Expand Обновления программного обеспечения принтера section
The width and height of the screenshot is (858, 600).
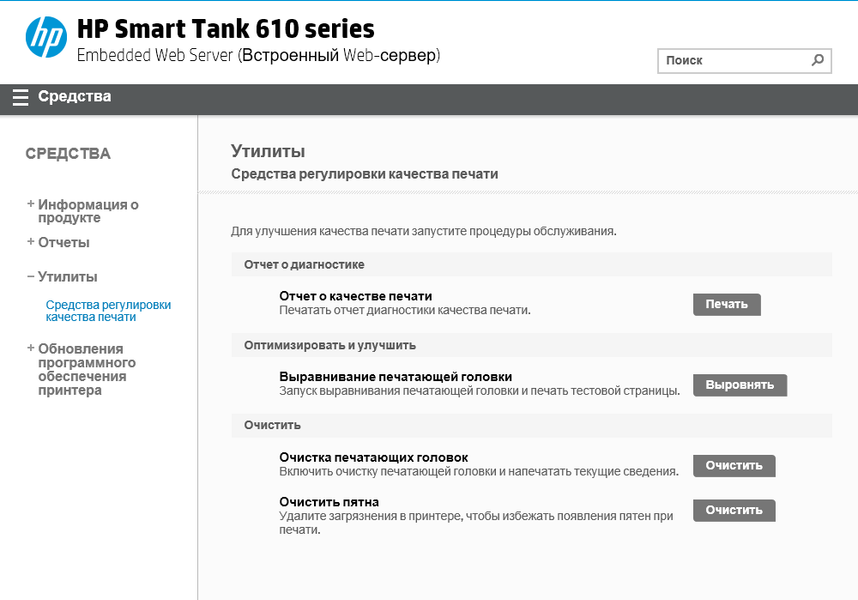point(31,348)
